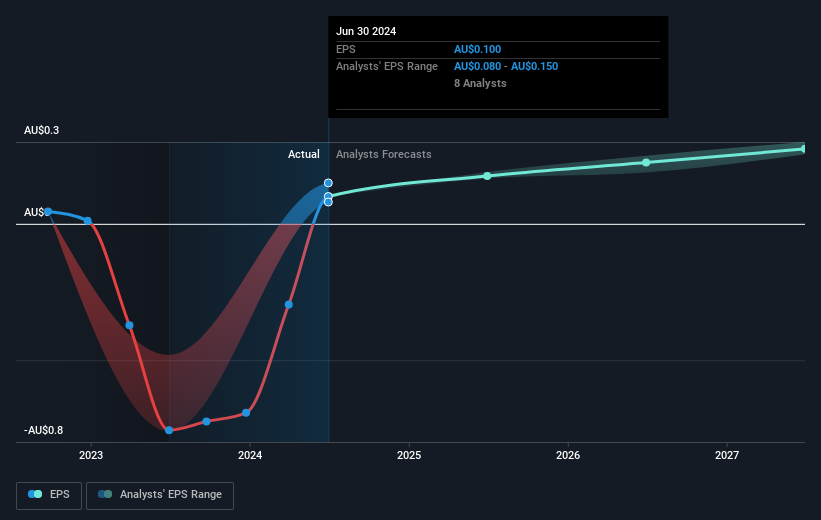The width and height of the screenshot is (821, 520).
Task: Click the AU$0.080 range low value
Action: 478,67
